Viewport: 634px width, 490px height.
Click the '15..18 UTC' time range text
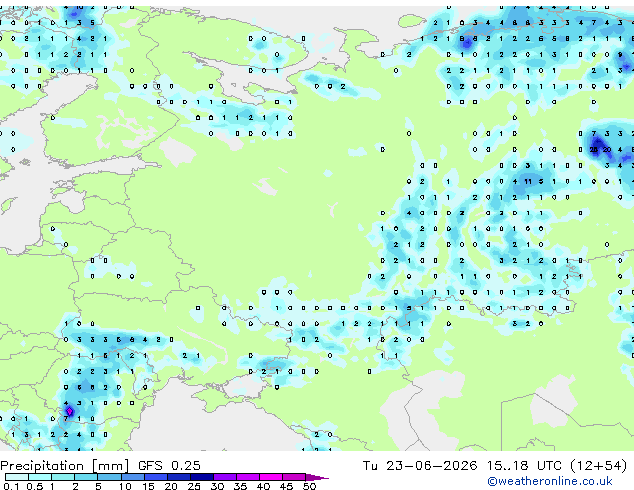[524, 466]
